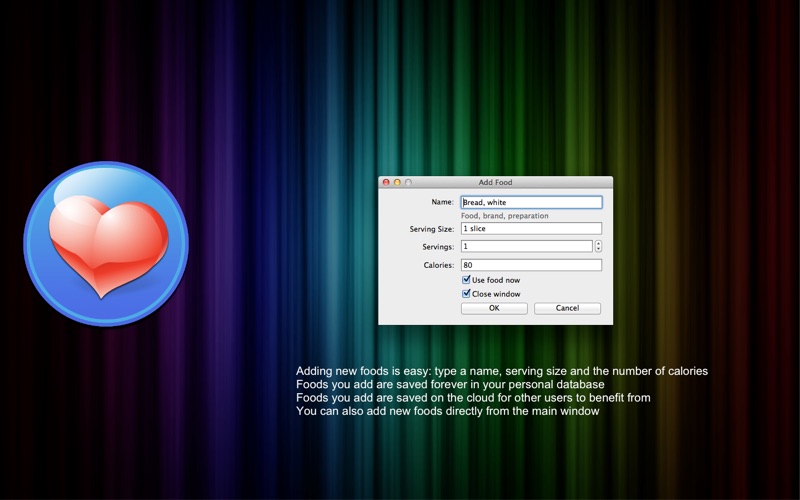Uncheck the 'Use food now' checkbox

coord(466,280)
